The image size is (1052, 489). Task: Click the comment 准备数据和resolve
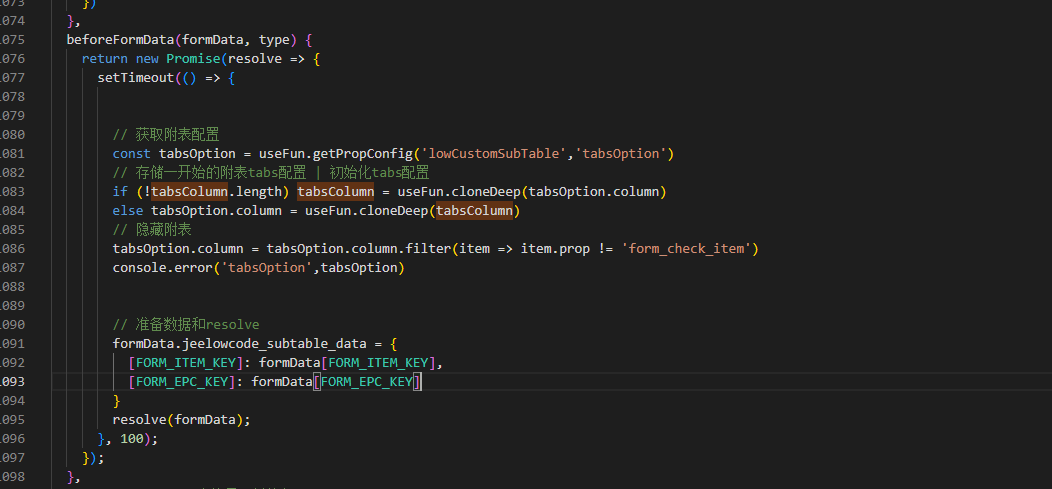(185, 324)
